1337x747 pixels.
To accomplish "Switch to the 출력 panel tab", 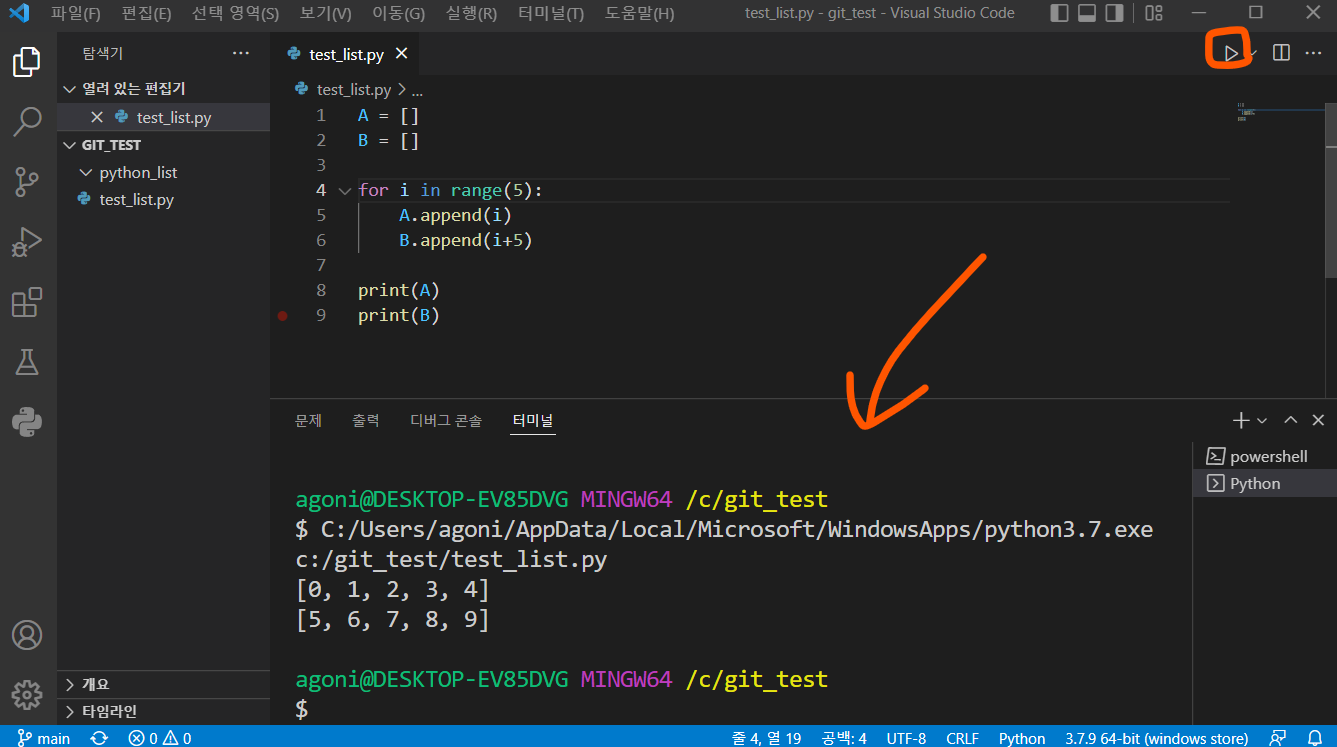I will point(366,421).
